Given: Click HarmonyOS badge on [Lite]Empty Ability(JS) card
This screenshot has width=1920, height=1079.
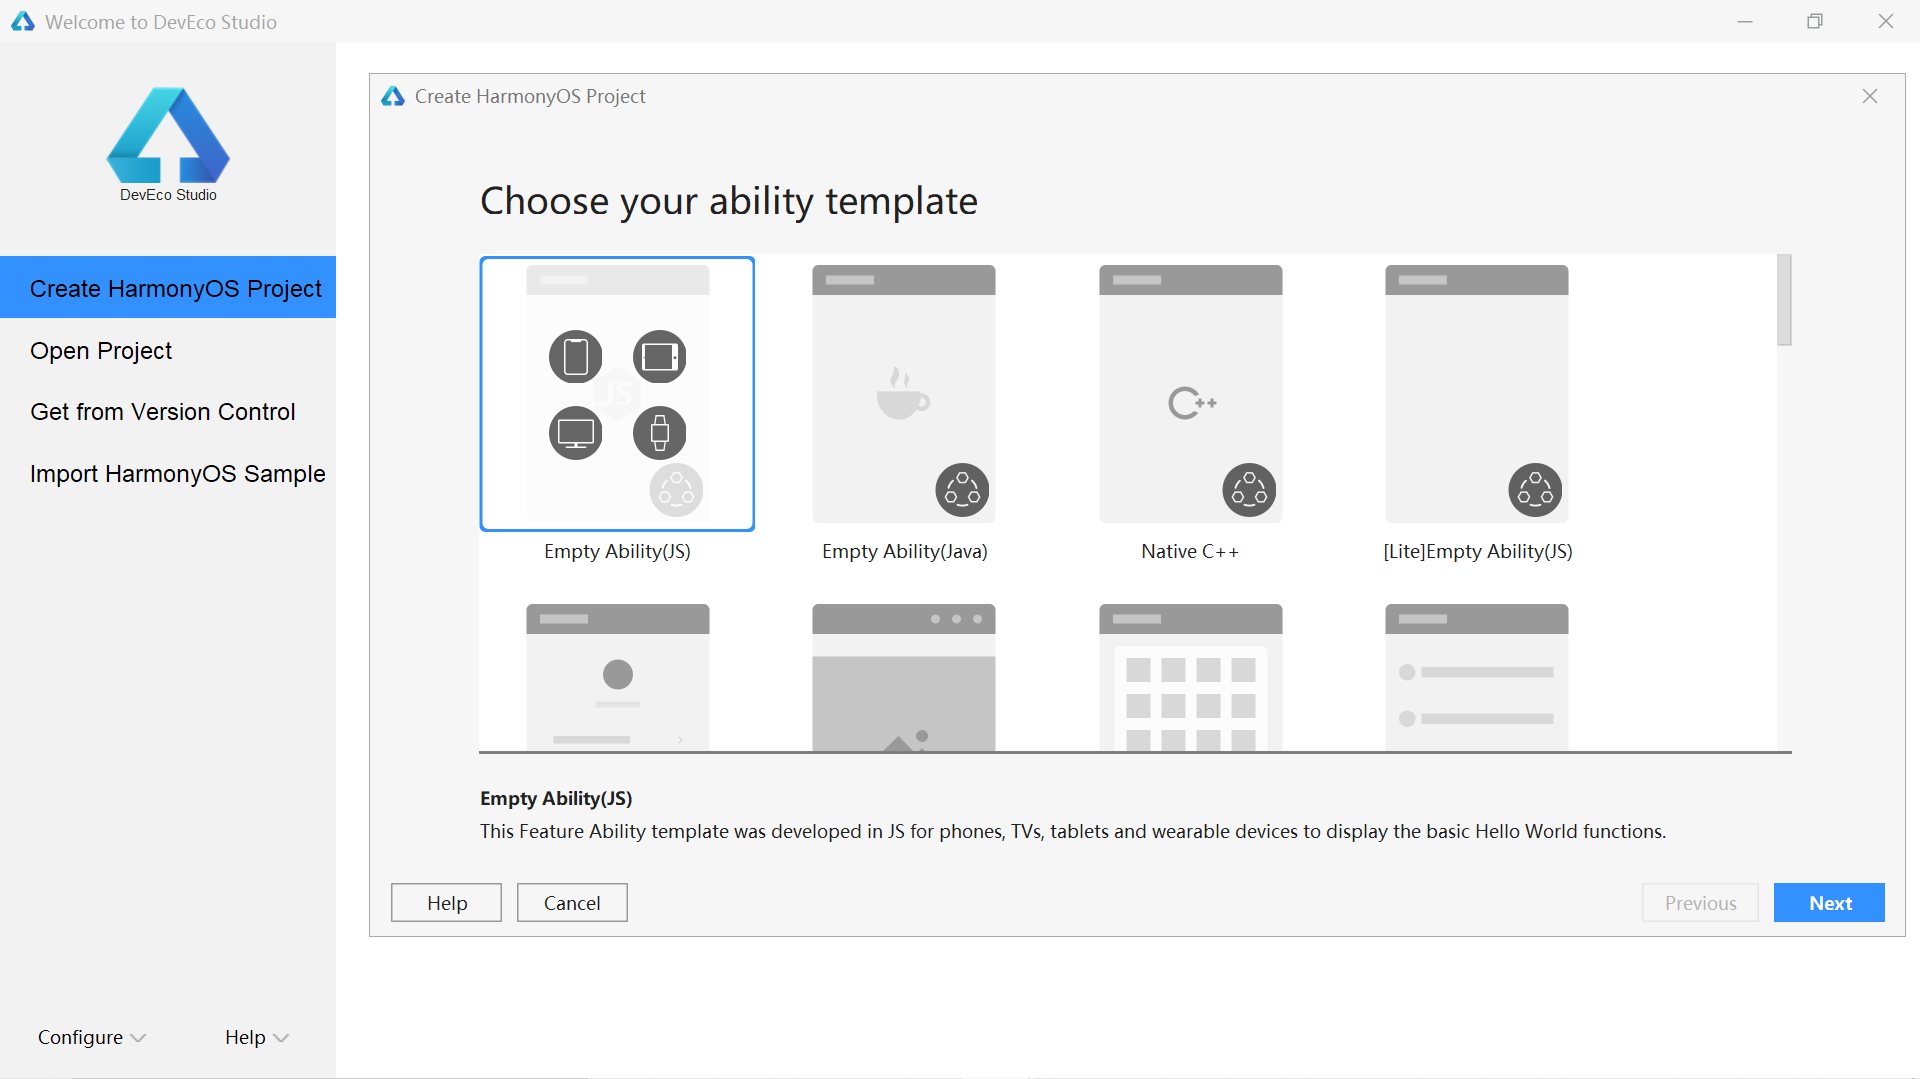Looking at the screenshot, I should (1535, 490).
